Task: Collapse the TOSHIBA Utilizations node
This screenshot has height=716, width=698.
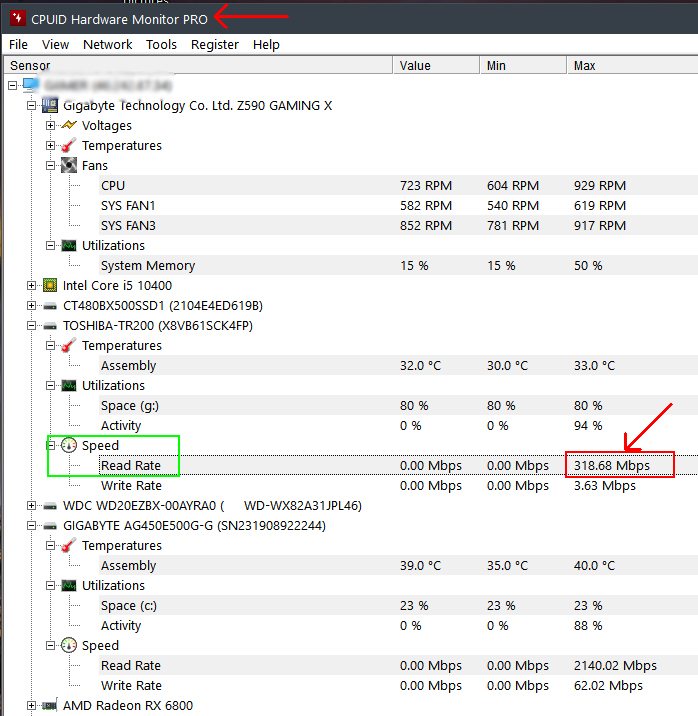Action: click(x=50, y=386)
